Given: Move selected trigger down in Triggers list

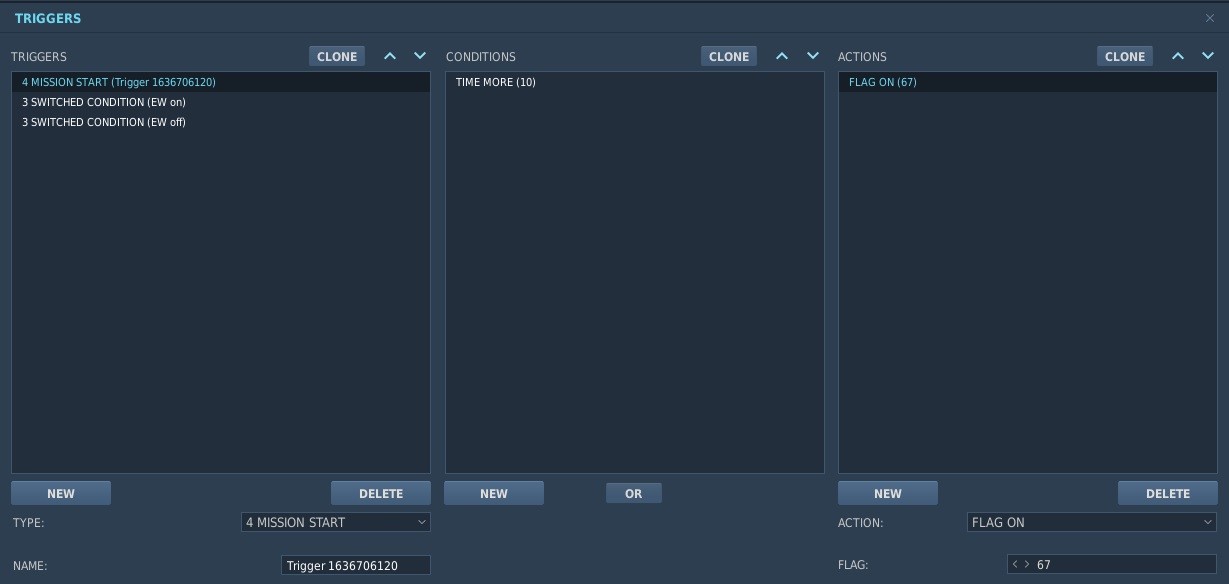Looking at the screenshot, I should point(420,56).
